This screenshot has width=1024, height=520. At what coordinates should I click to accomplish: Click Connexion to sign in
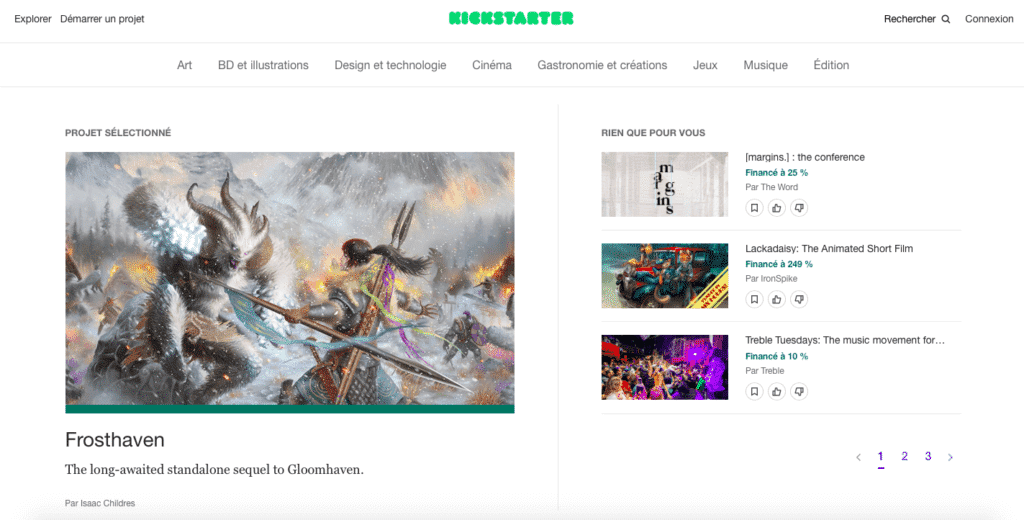pyautogui.click(x=989, y=19)
